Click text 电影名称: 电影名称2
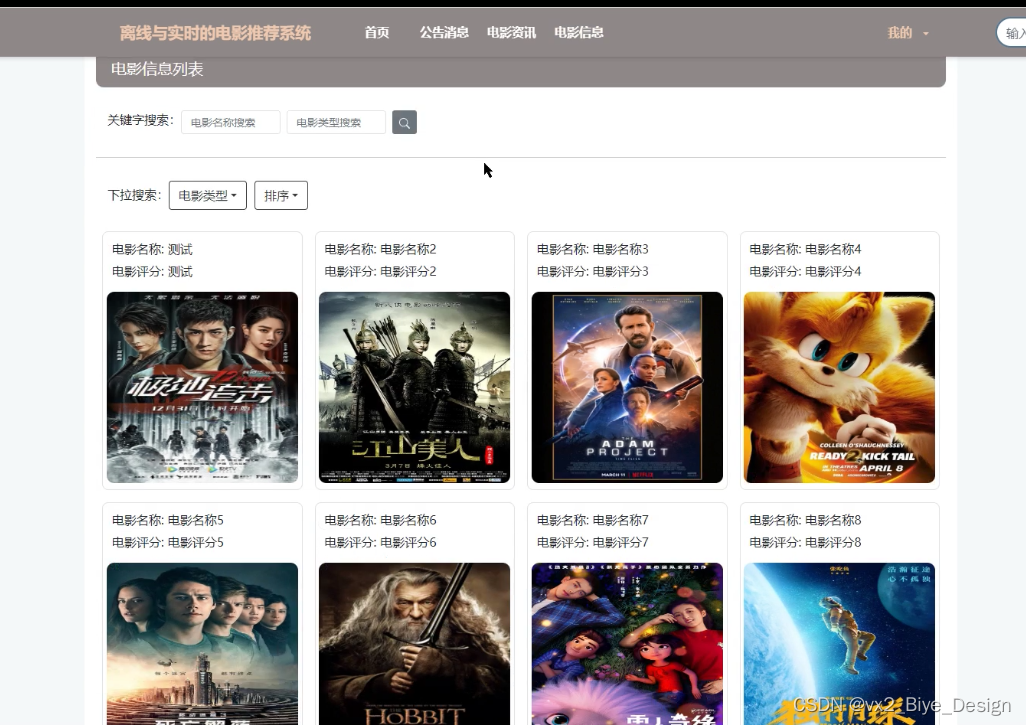1026x725 pixels. click(x=380, y=249)
